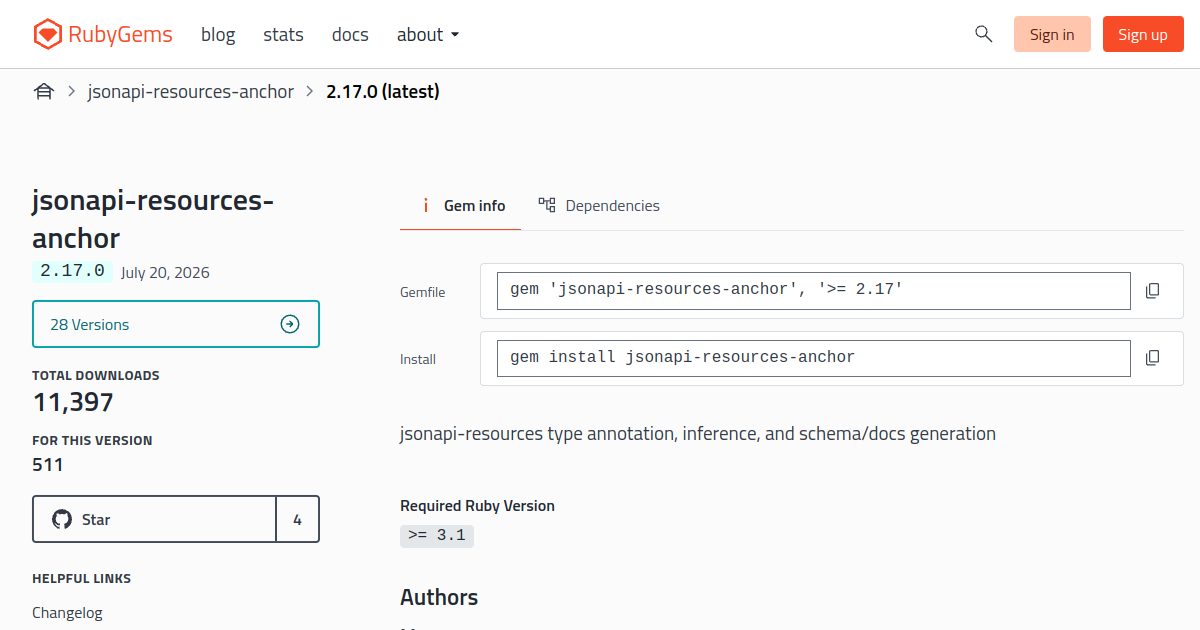Star the gem on GitHub
The image size is (1200, 630).
154,519
